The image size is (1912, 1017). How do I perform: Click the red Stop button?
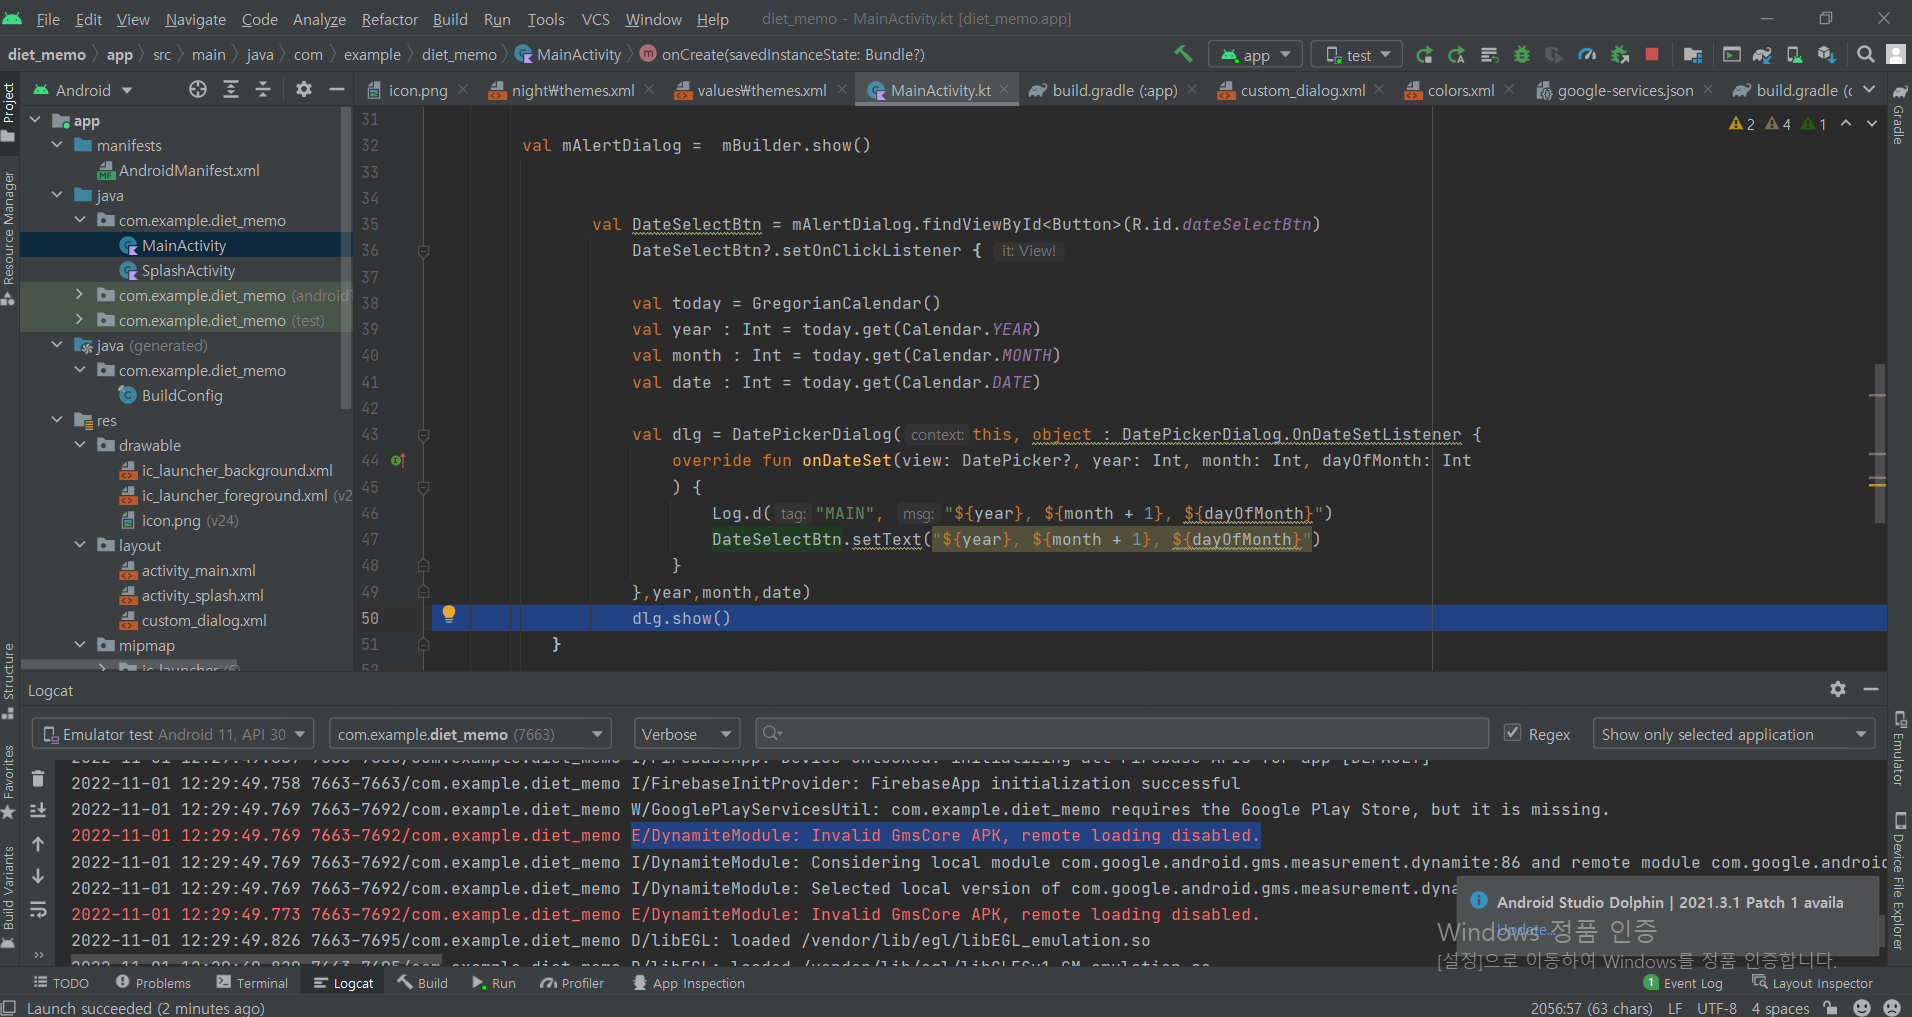click(1652, 55)
